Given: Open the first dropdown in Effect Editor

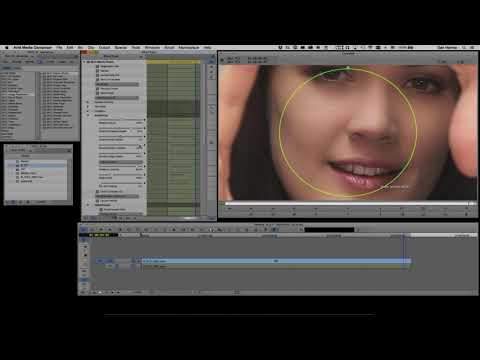Looking at the screenshot, I should pos(117,84).
